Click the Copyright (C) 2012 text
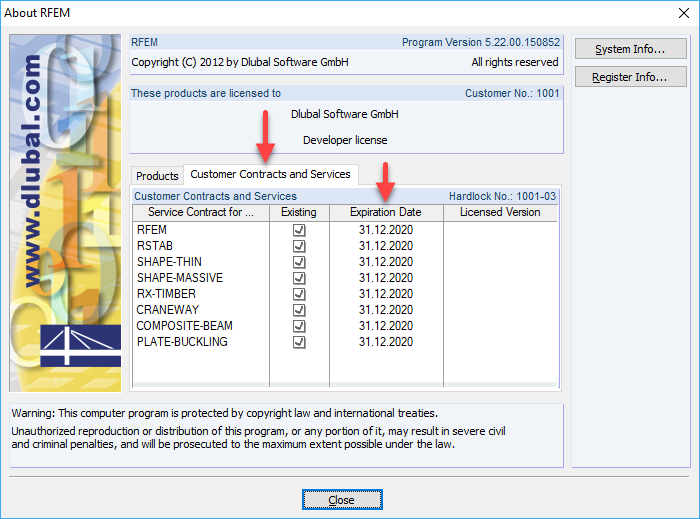The image size is (700, 519). 240,62
